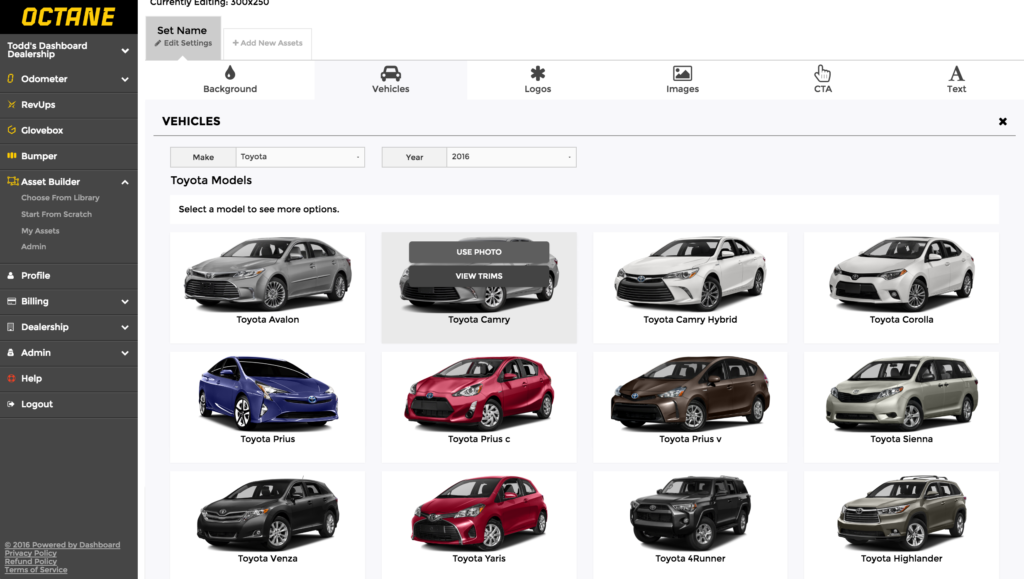1024x579 pixels.
Task: Select the Toyota 4Runner thumbnail
Action: point(690,525)
